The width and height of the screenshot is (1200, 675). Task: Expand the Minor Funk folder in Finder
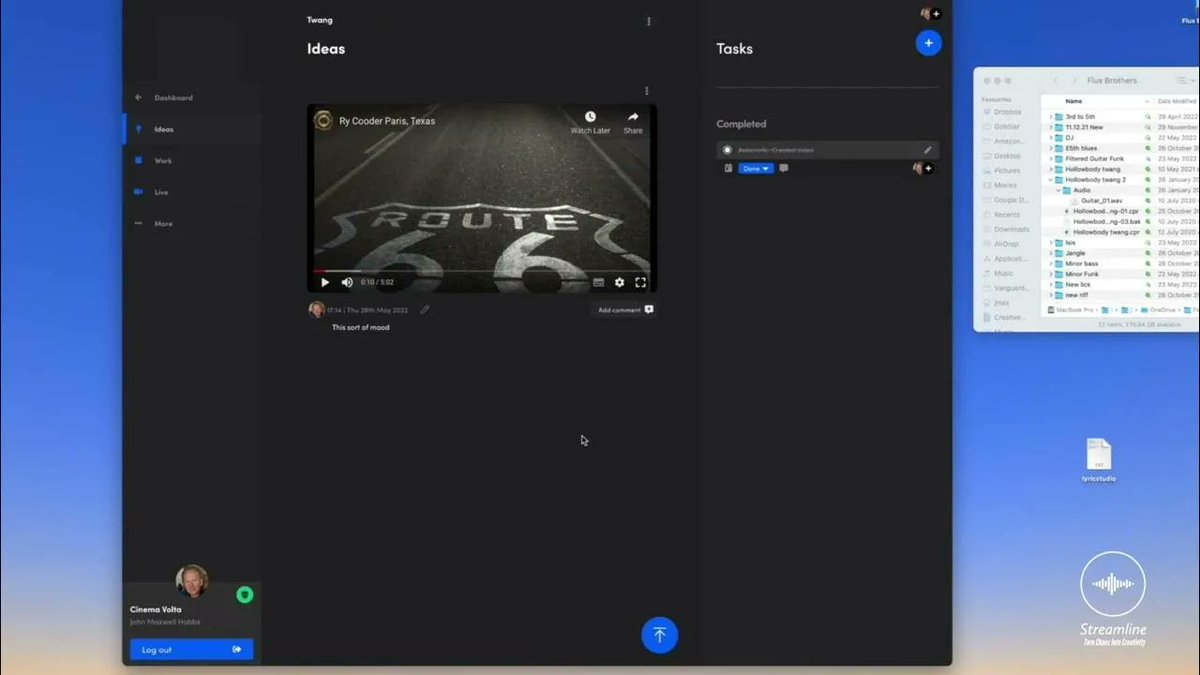pyautogui.click(x=1051, y=274)
